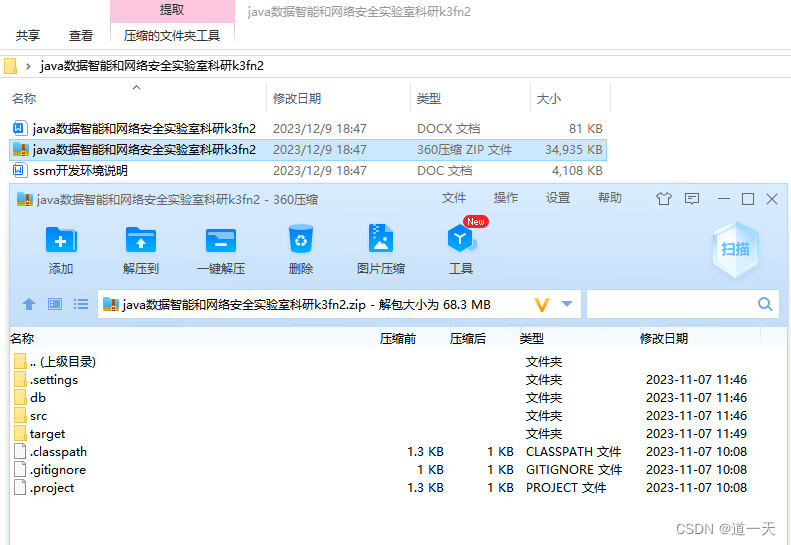Screen dimensions: 791x545
Task: Sort Explorer files by 大小 column
Action: tap(549, 98)
